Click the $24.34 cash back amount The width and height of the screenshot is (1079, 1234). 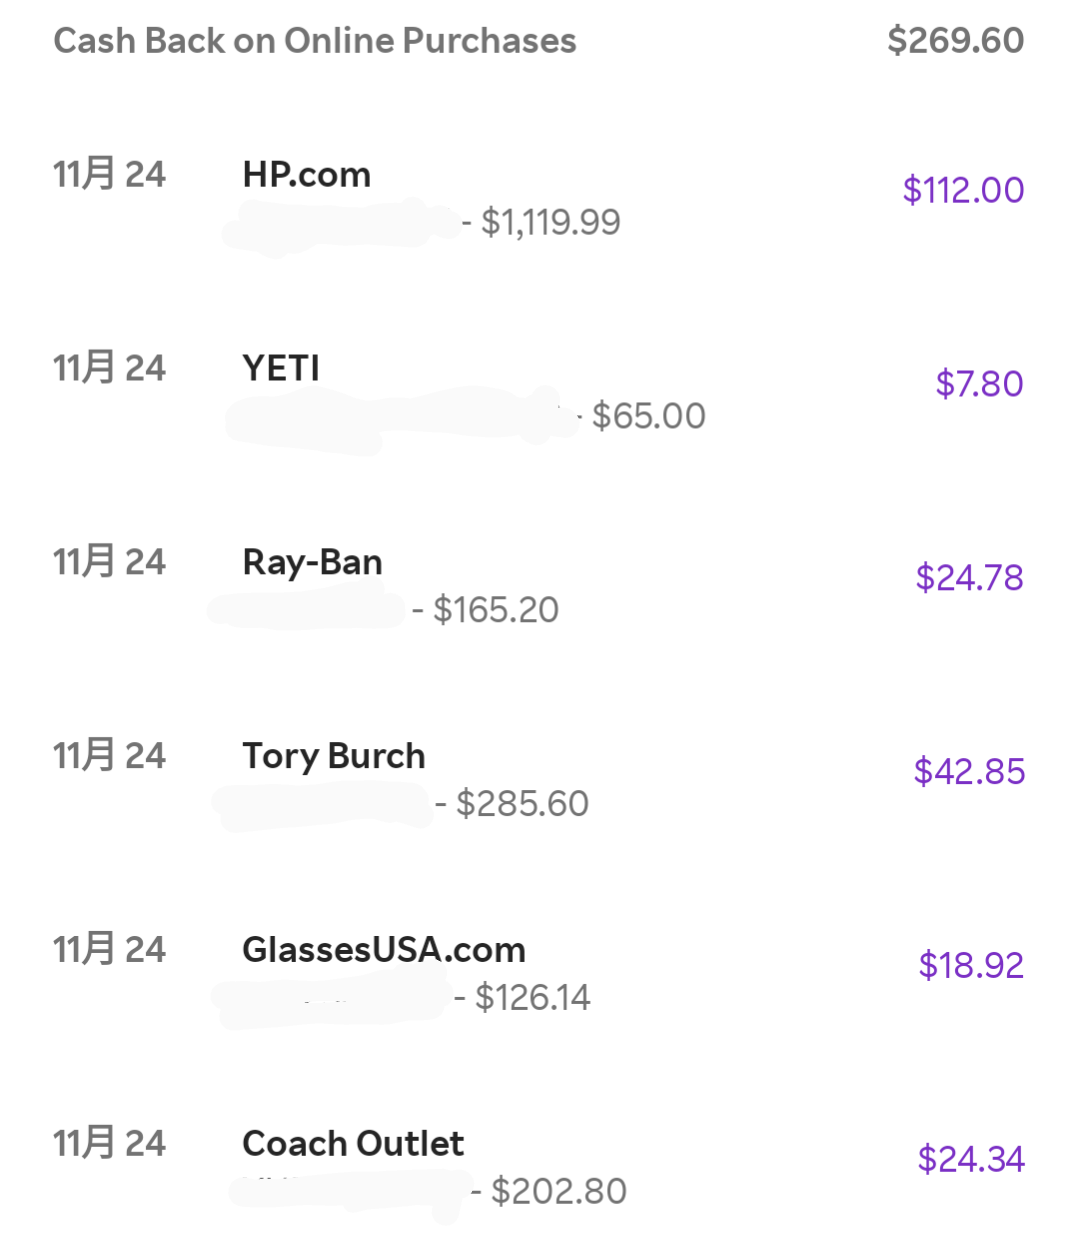point(971,1160)
